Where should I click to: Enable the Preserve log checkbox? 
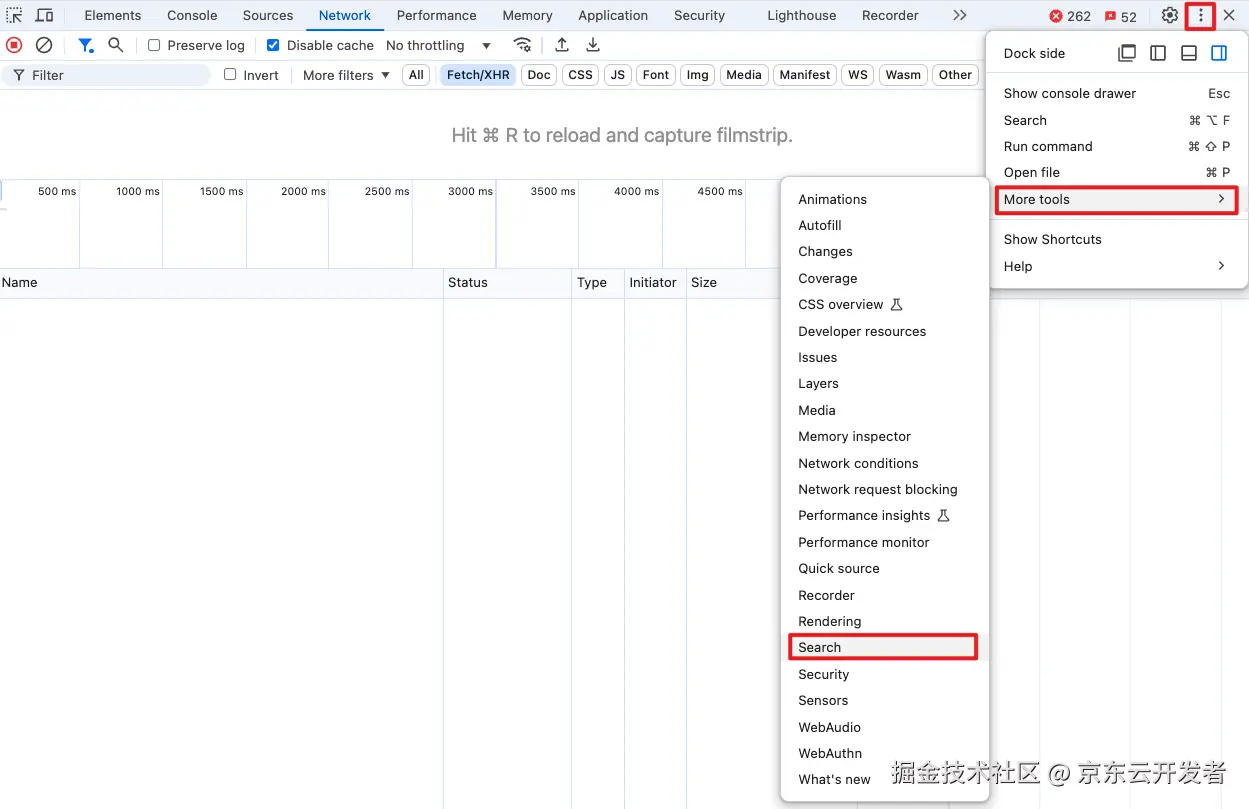coord(154,45)
